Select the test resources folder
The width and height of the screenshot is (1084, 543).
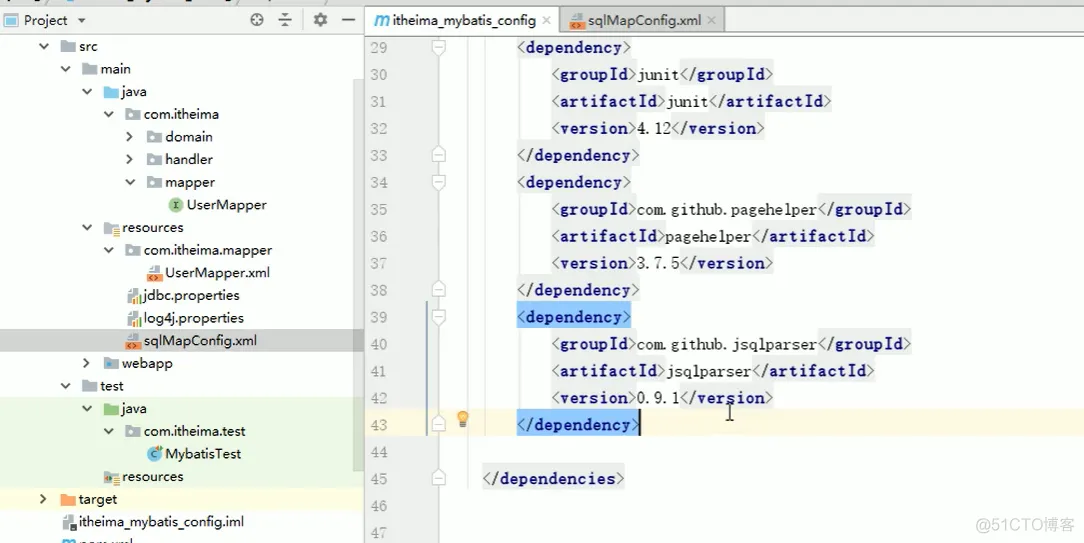click(153, 477)
